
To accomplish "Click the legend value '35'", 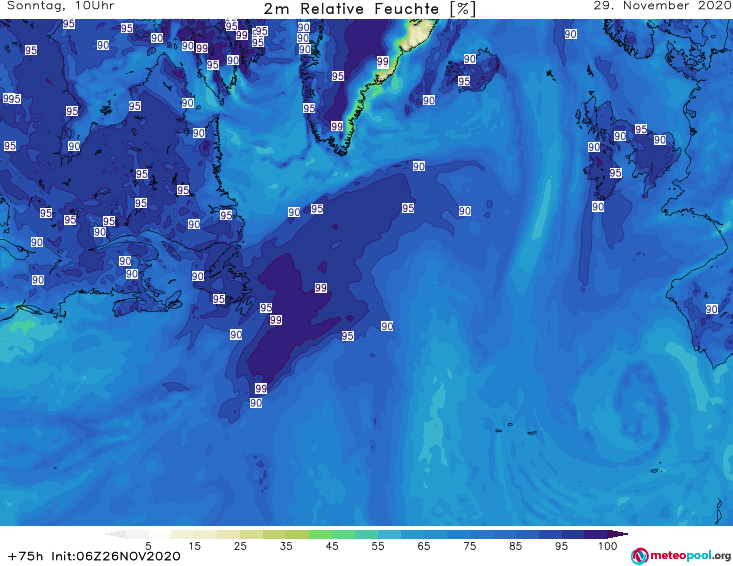I will 286,546.
